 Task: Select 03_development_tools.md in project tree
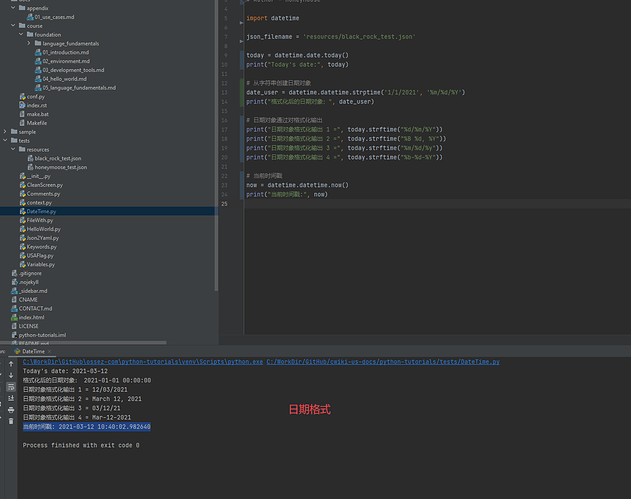[x=73, y=70]
